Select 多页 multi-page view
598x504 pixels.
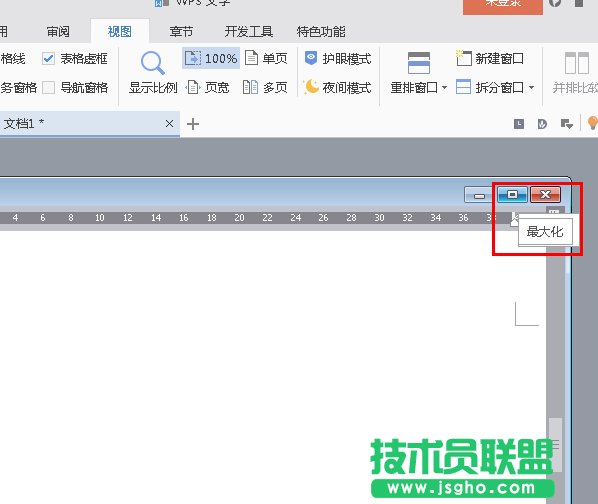coord(265,87)
